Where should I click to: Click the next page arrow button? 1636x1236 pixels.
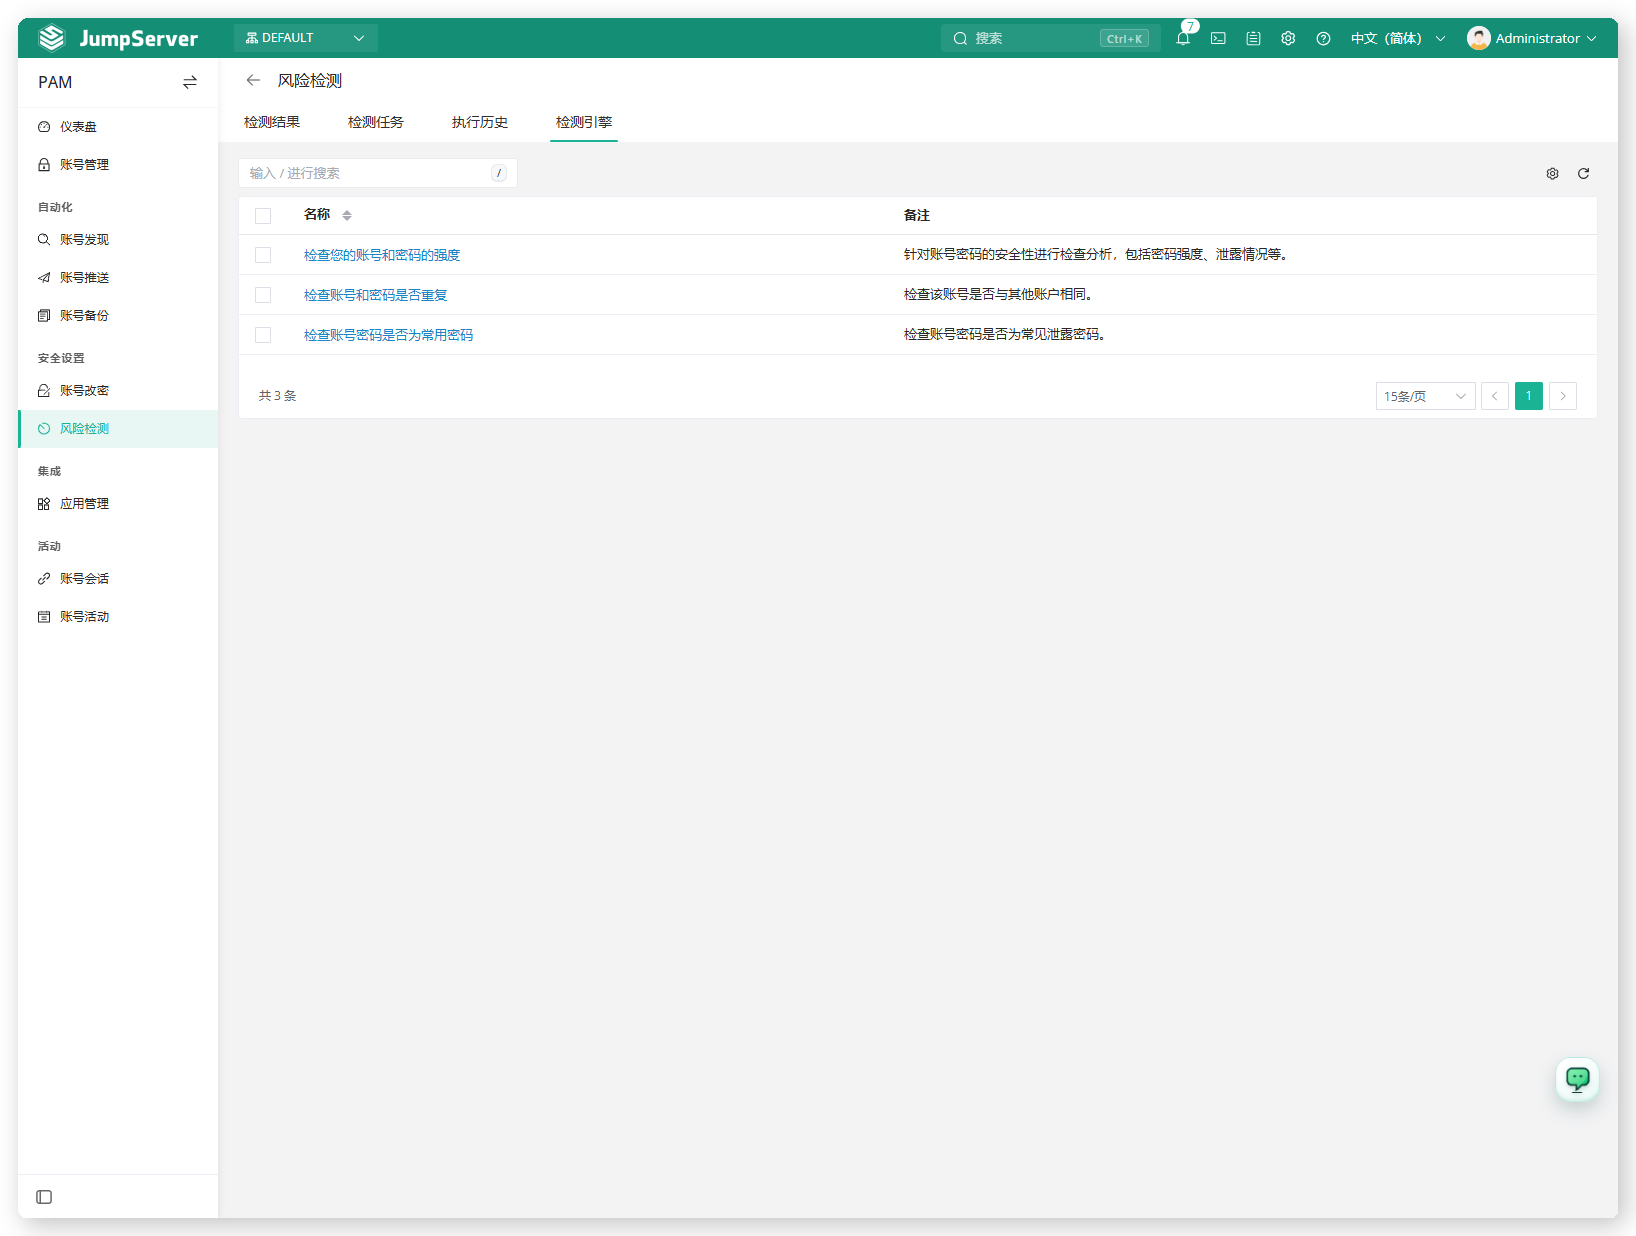[x=1563, y=396]
